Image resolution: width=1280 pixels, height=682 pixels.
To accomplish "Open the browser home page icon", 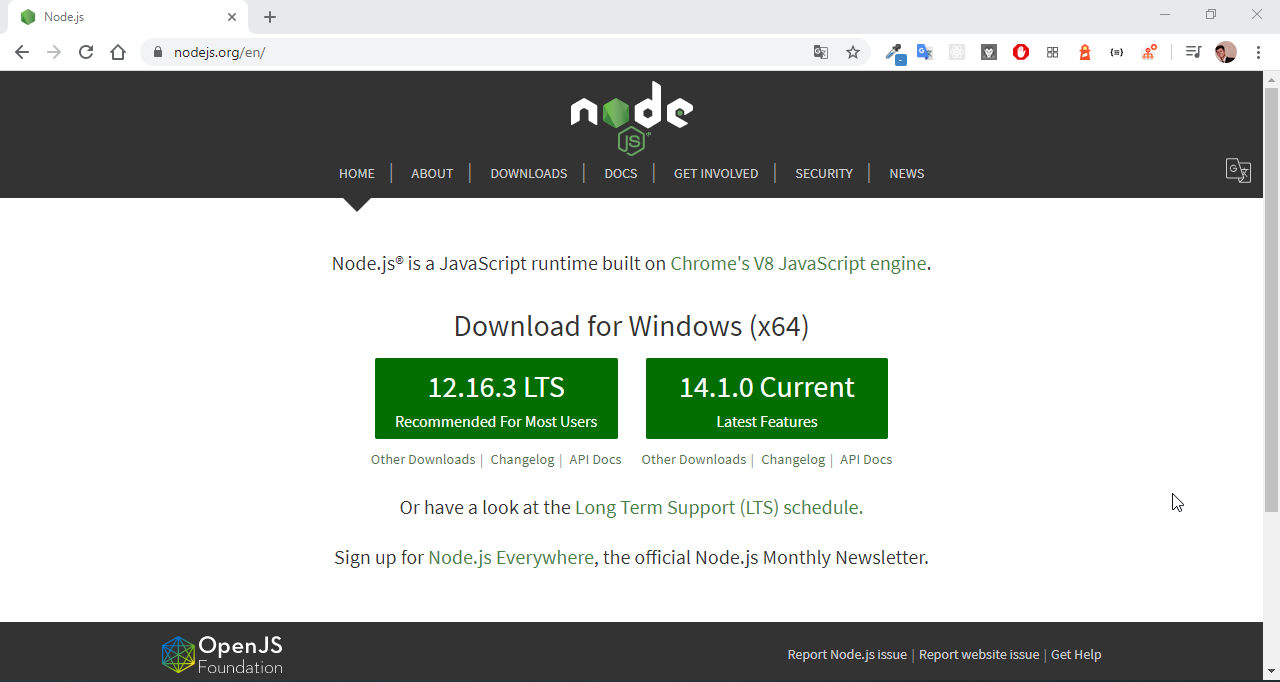I will point(118,52).
